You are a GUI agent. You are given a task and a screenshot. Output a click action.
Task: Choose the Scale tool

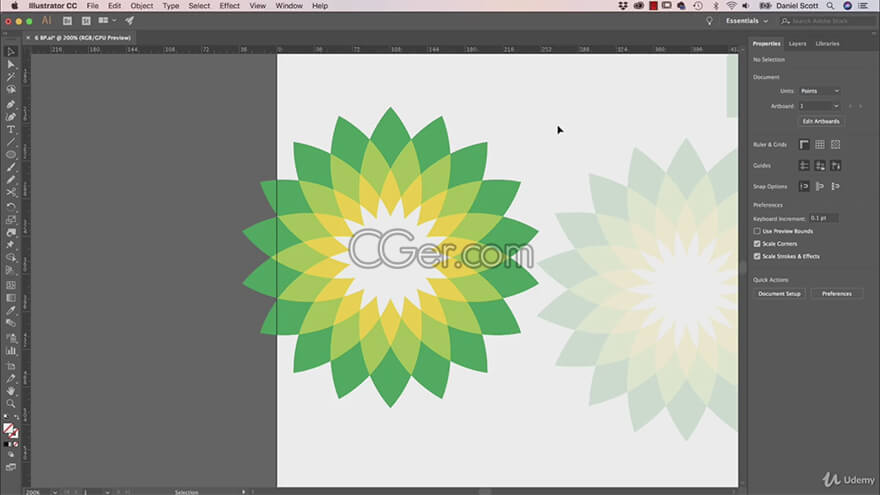pos(11,219)
